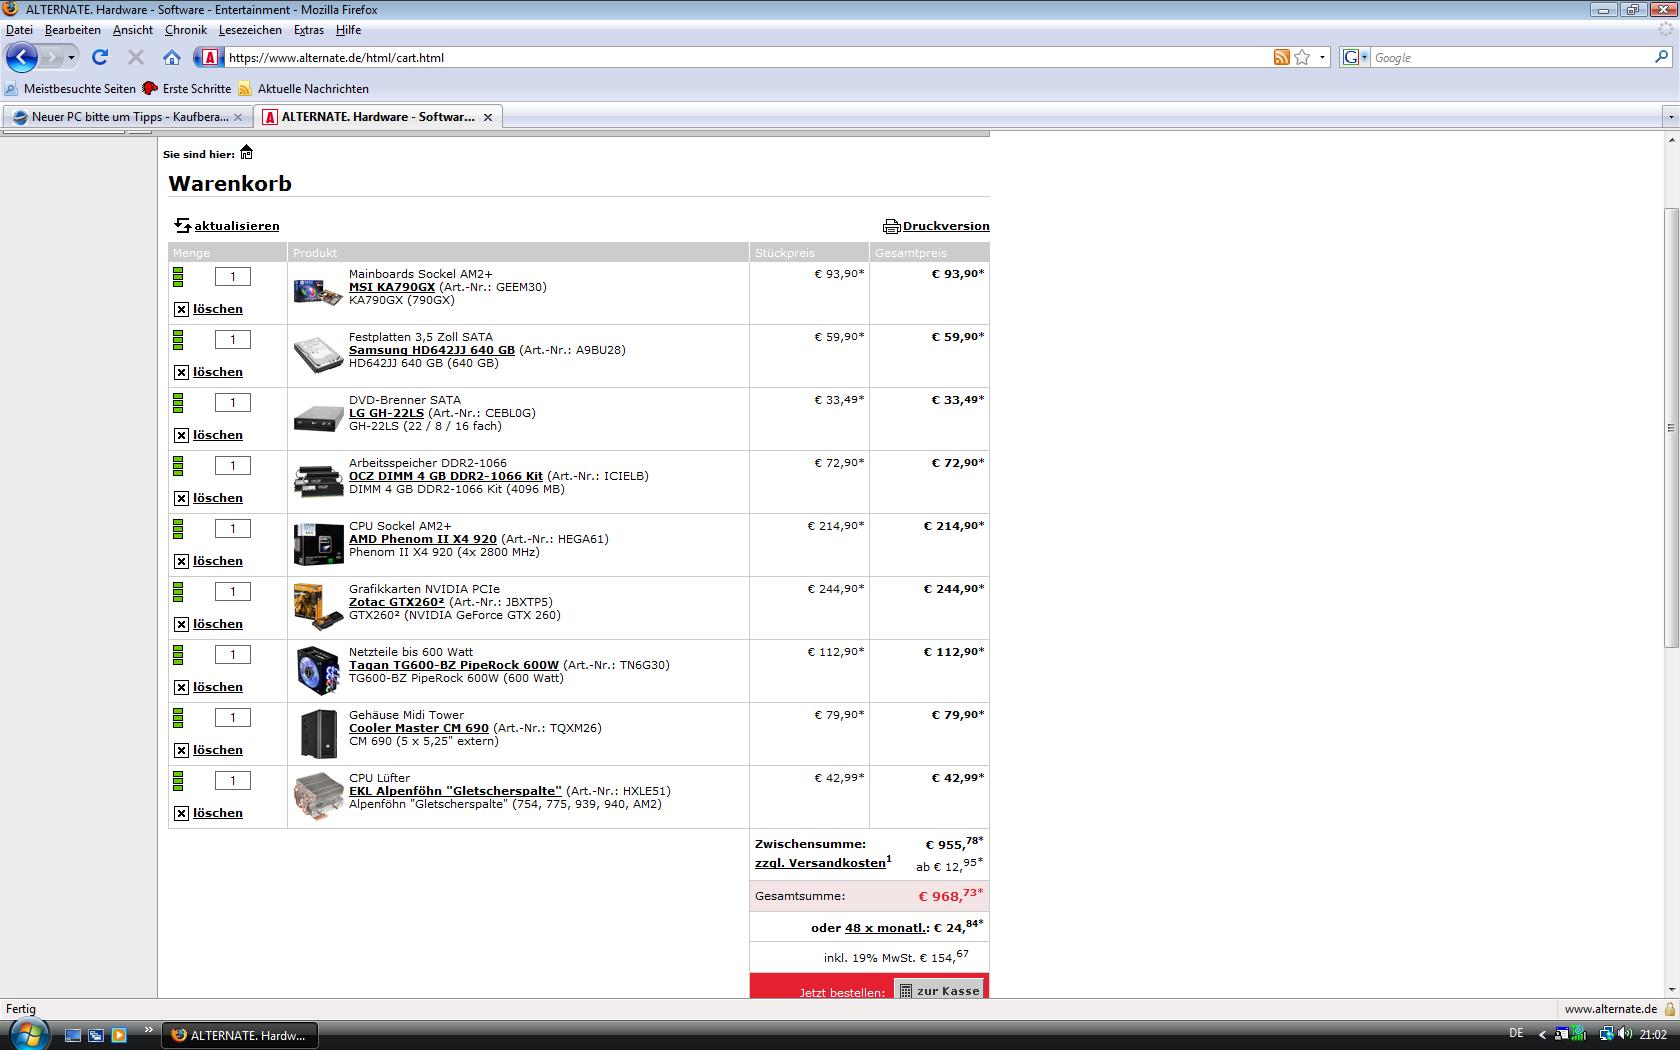Viewport: 1680px width, 1050px height.
Task: Reload the page with refresh icon
Action: point(99,57)
